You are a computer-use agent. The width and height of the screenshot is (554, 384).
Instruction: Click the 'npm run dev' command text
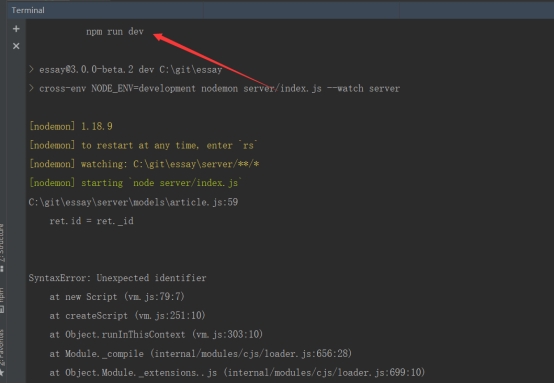[115, 32]
